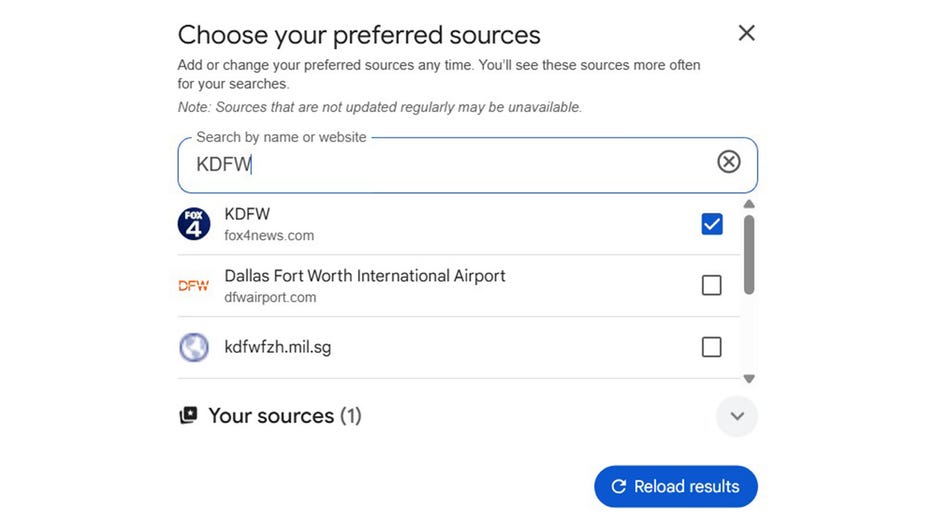The height and width of the screenshot is (524, 932).
Task: Check the kdfwfzh.mil.sg source checkbox
Action: point(711,347)
